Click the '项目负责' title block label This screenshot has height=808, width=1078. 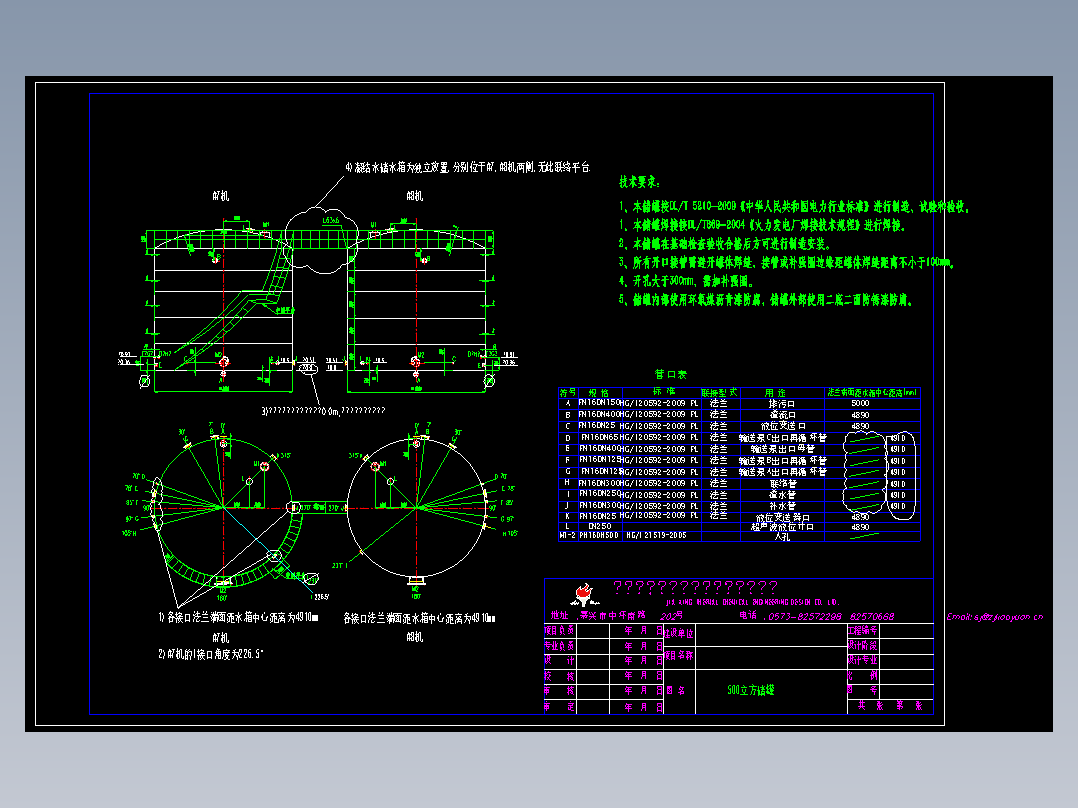point(560,630)
